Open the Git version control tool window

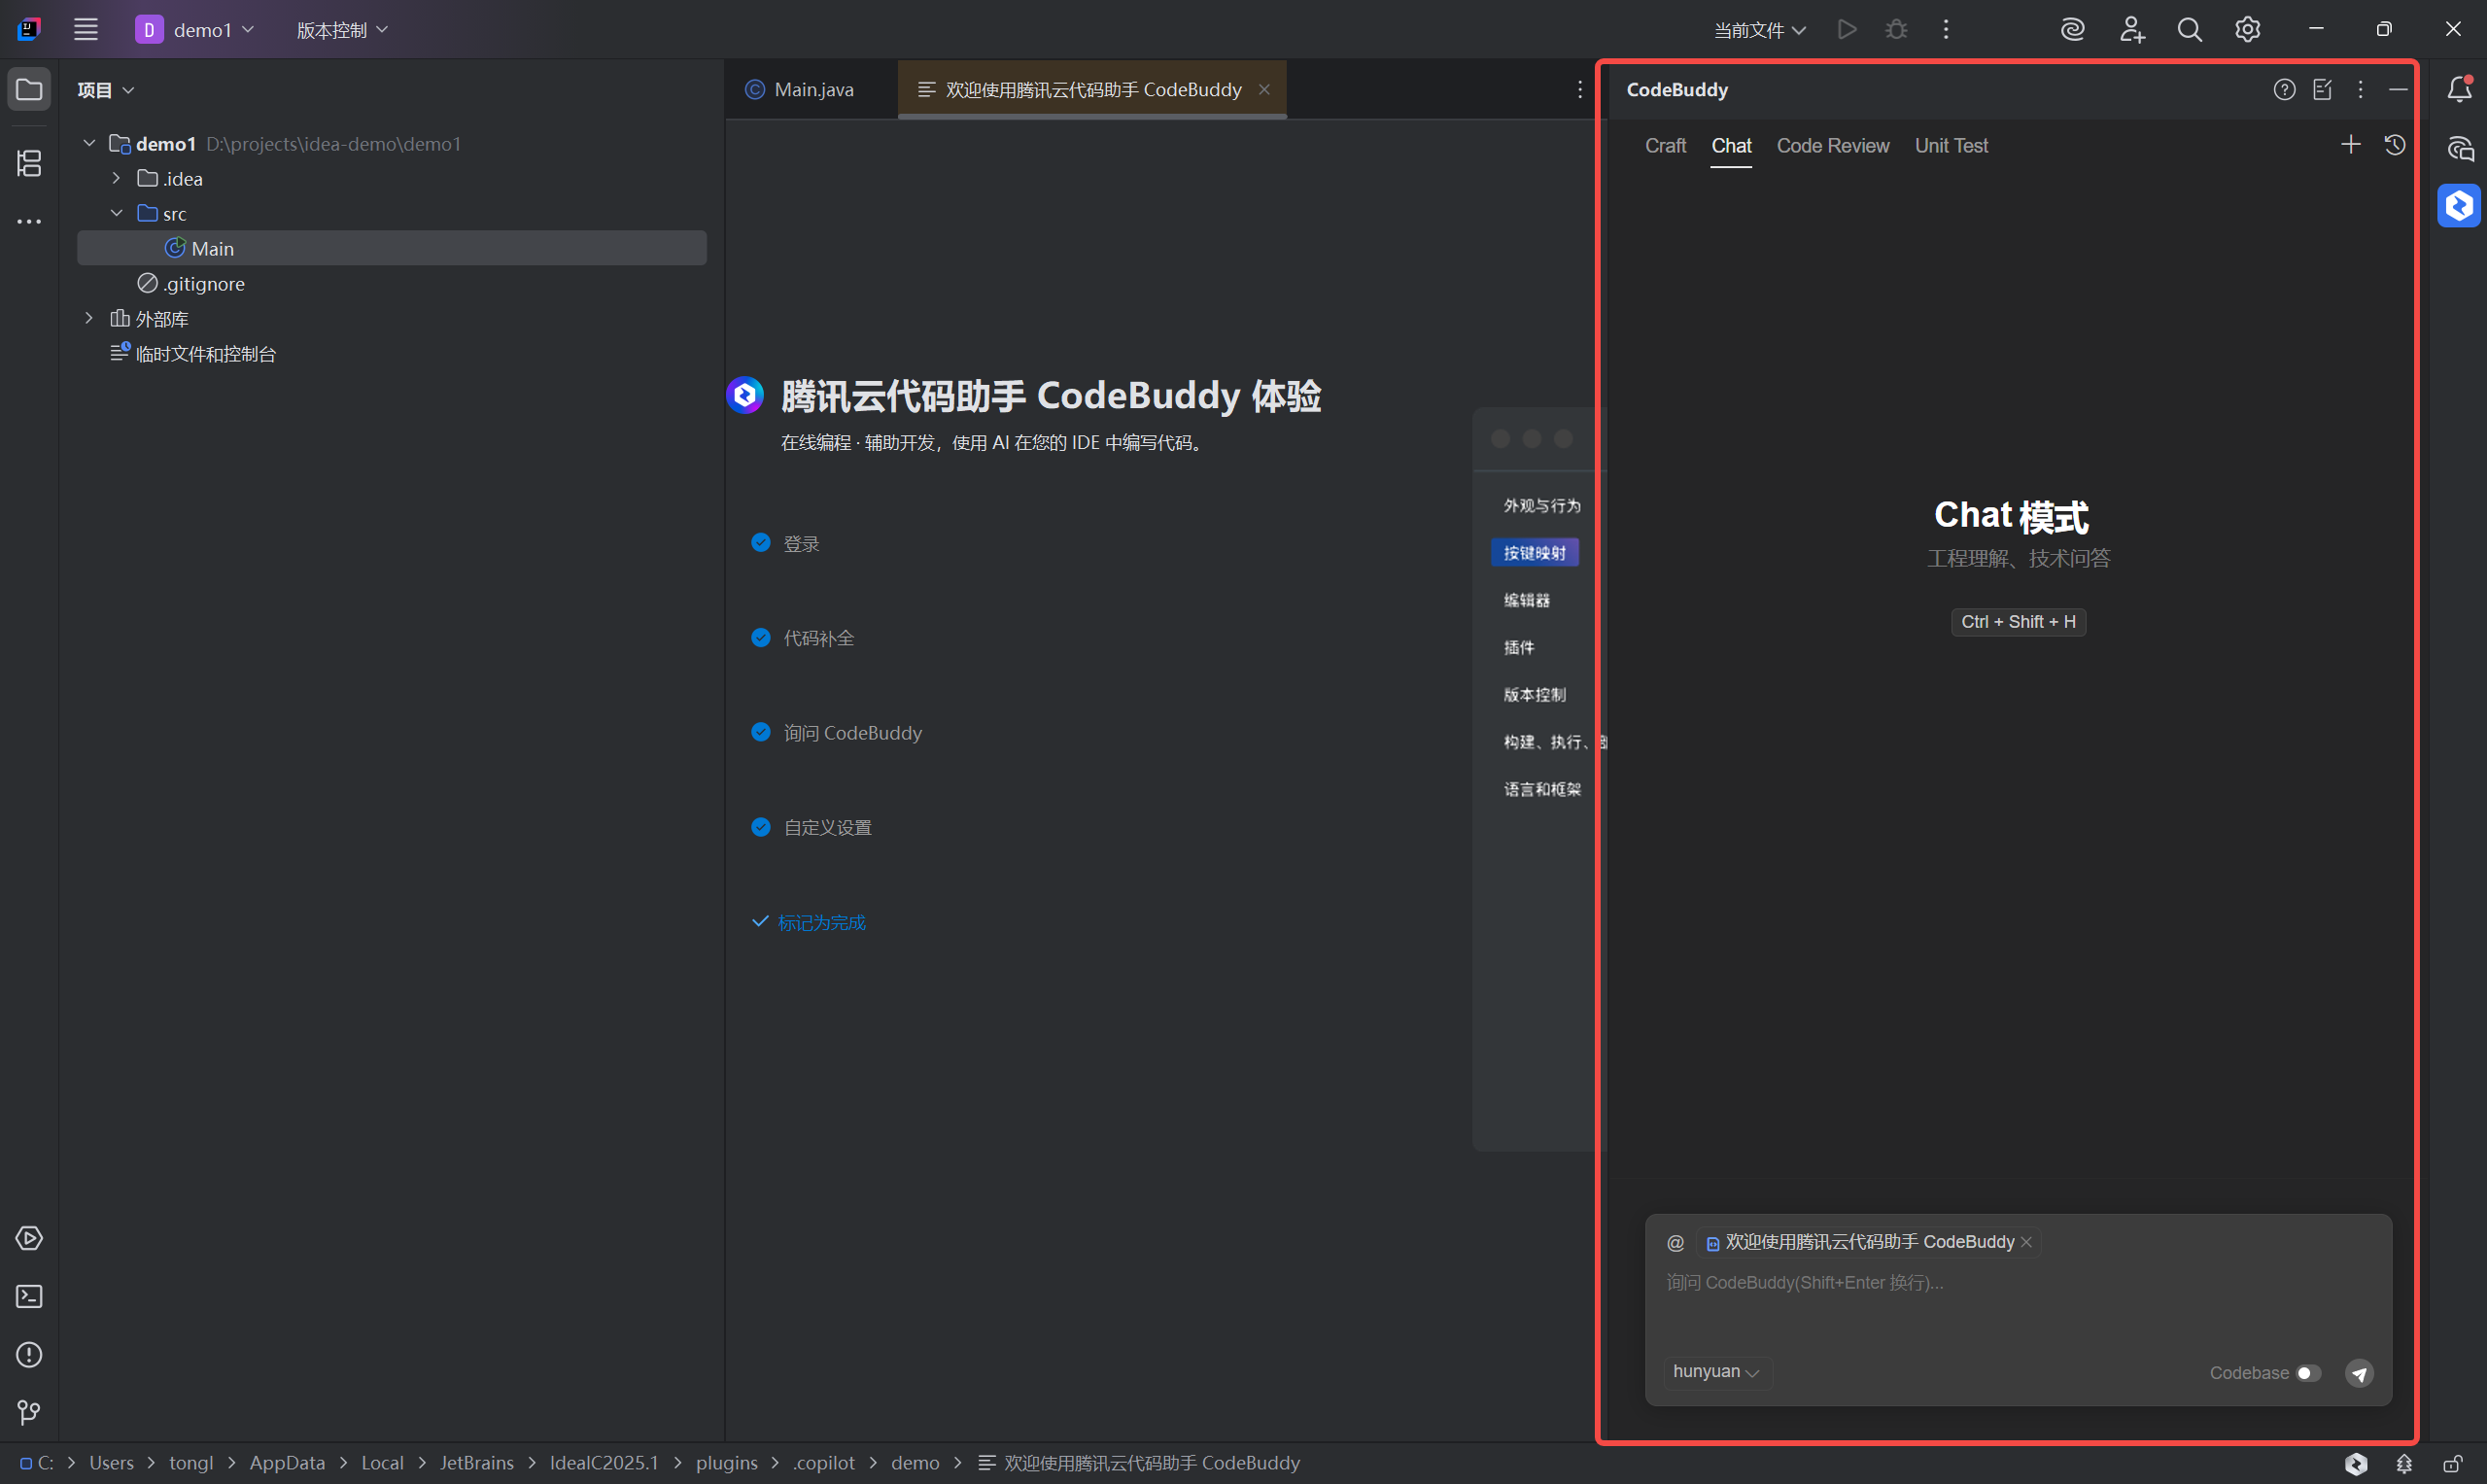[29, 1412]
